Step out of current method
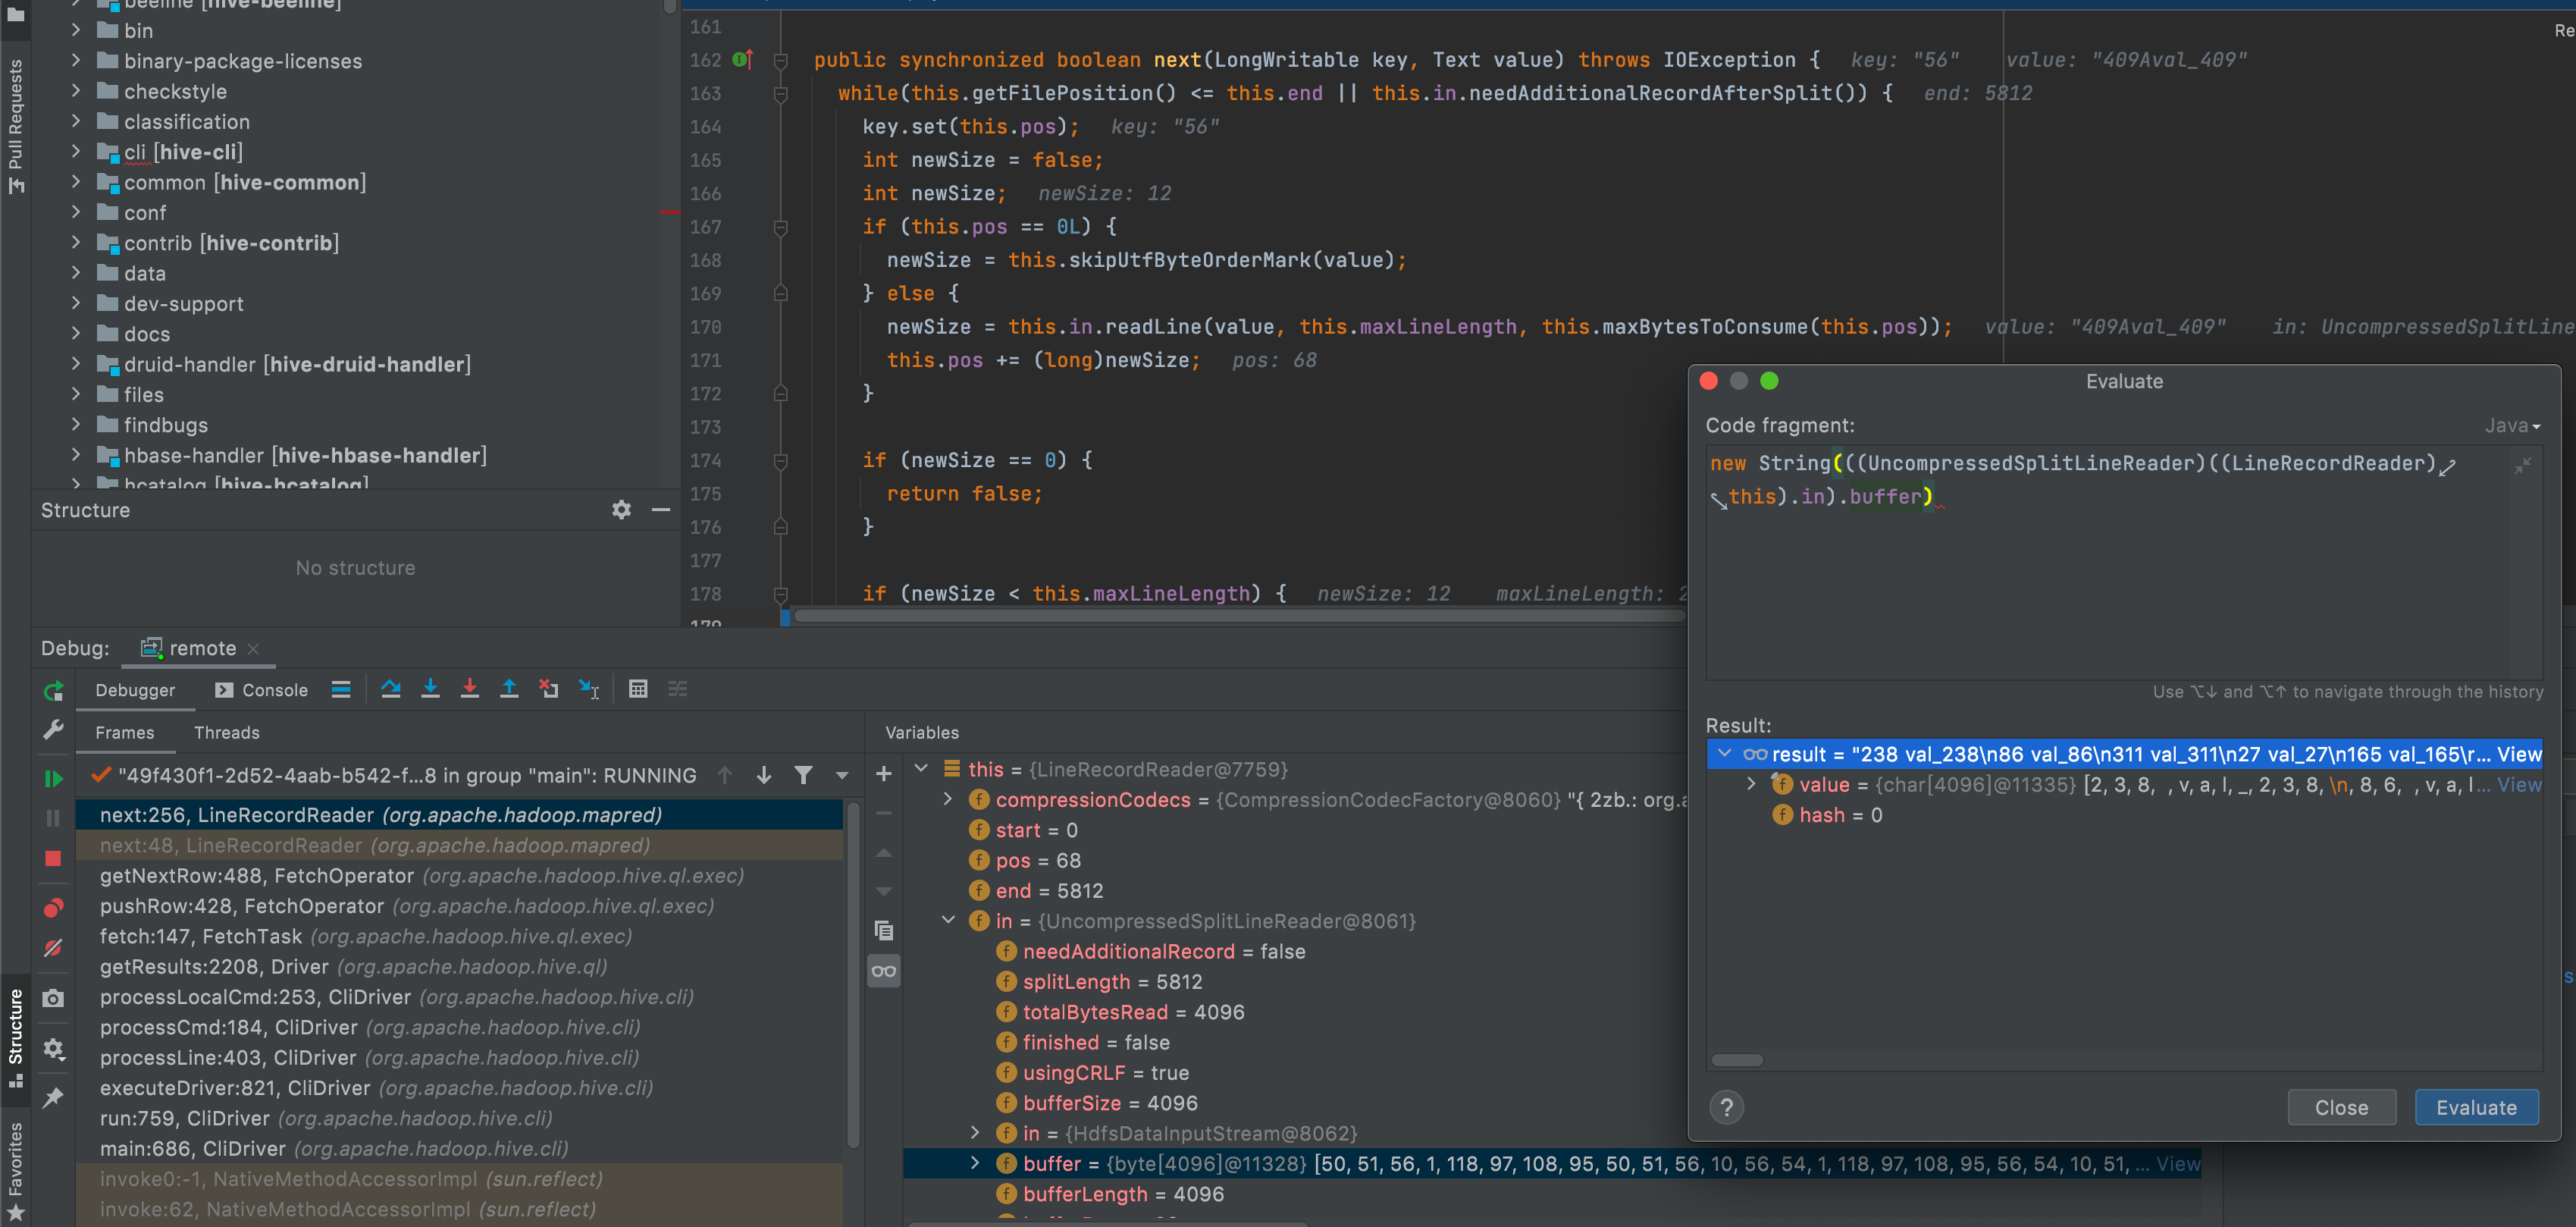The image size is (2576, 1227). (x=509, y=689)
